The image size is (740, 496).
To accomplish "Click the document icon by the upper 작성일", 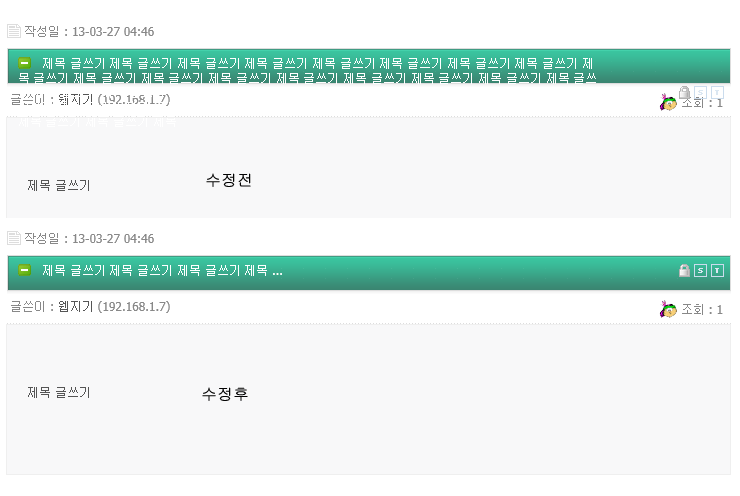I will click(x=14, y=31).
